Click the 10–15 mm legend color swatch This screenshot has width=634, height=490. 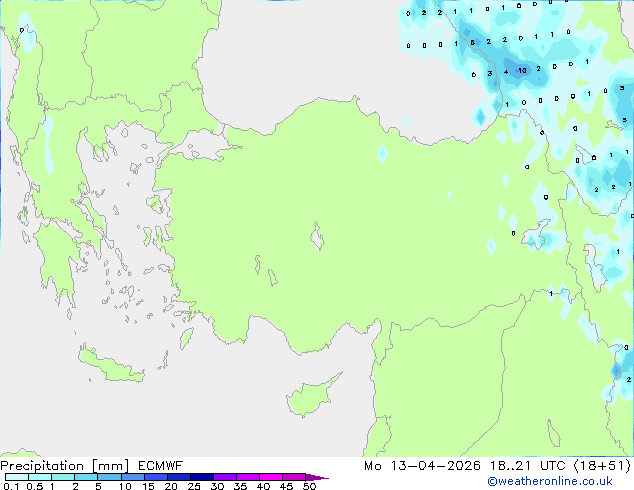coord(132,477)
